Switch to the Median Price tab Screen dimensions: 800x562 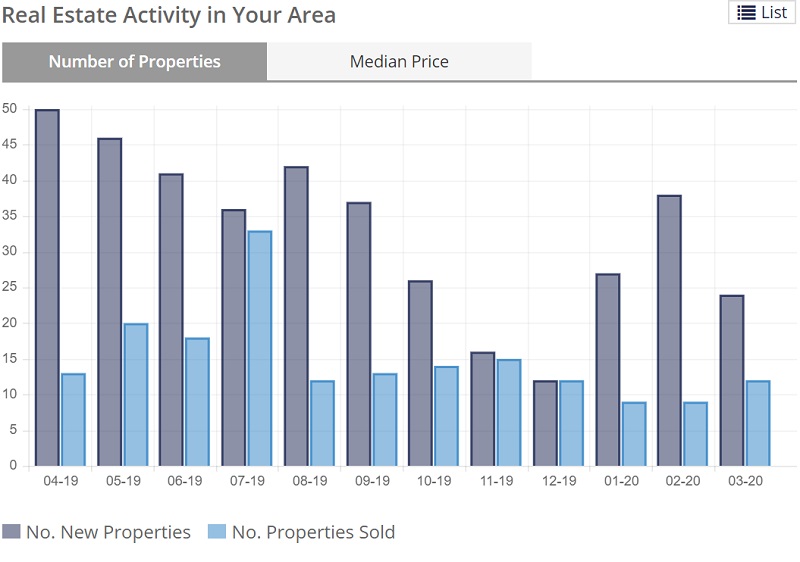tap(399, 61)
